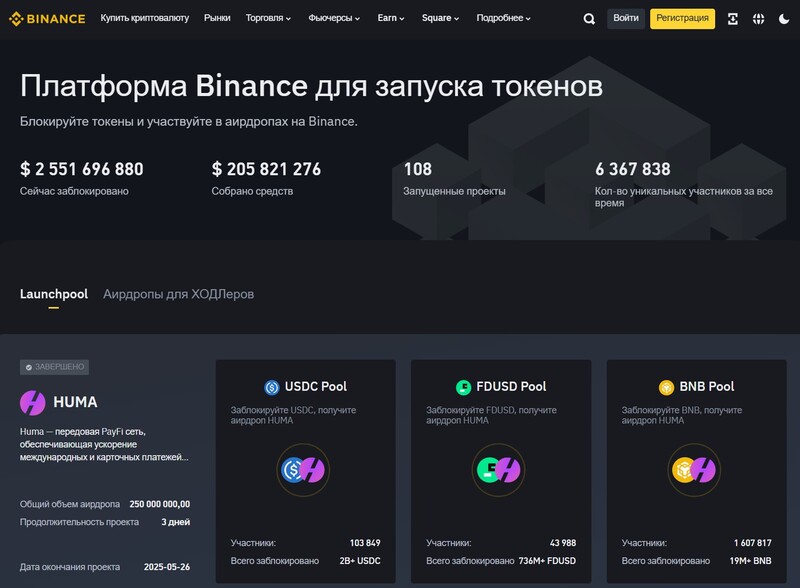Click the Huma PayFi description text
This screenshot has width=800, height=588.
(104, 445)
